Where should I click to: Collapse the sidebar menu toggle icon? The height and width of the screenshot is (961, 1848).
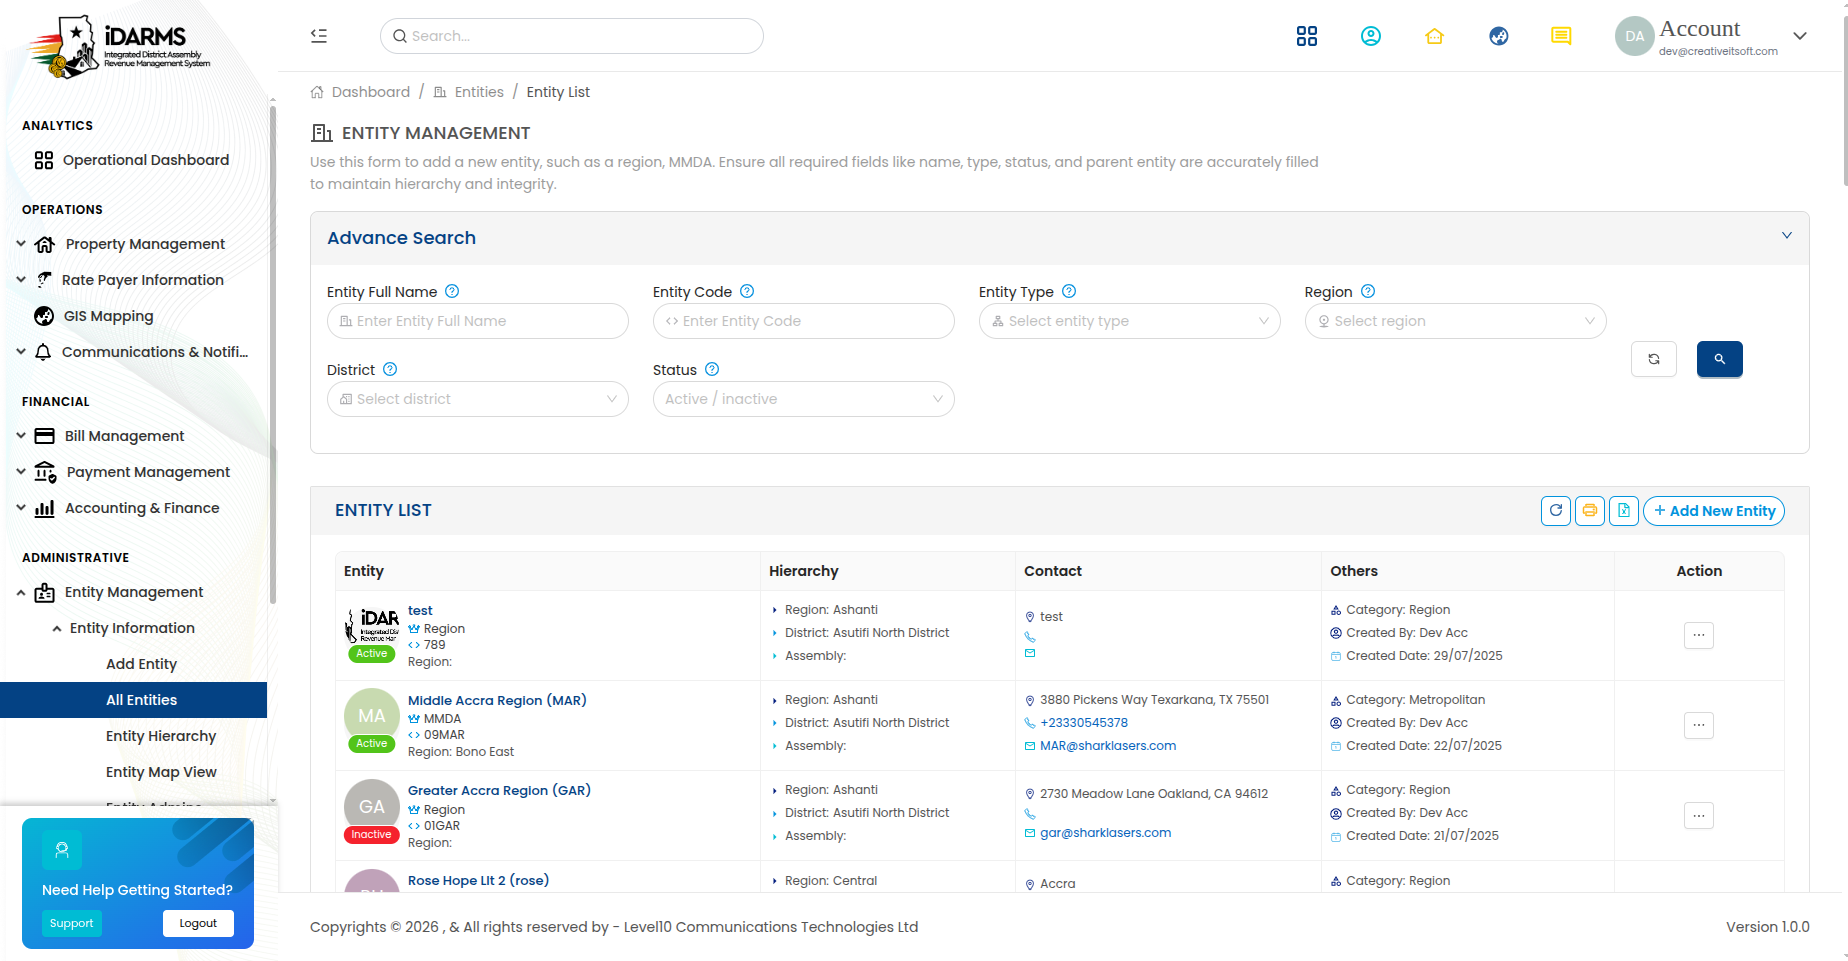point(319,36)
